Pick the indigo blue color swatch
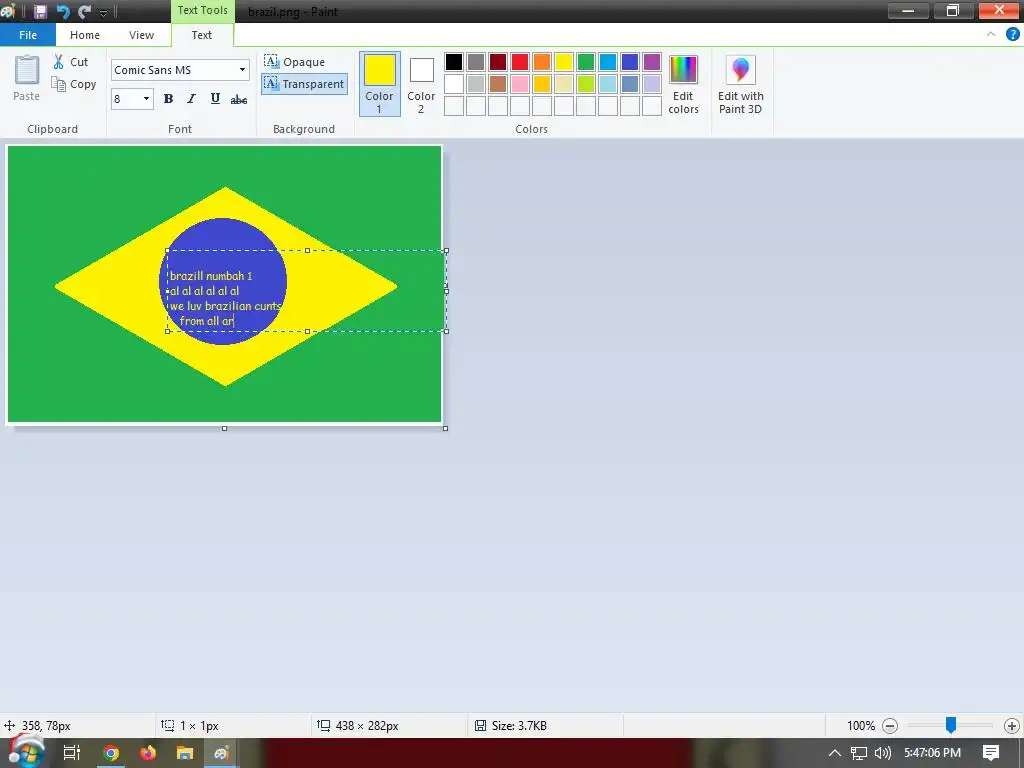This screenshot has height=768, width=1024. [630, 62]
